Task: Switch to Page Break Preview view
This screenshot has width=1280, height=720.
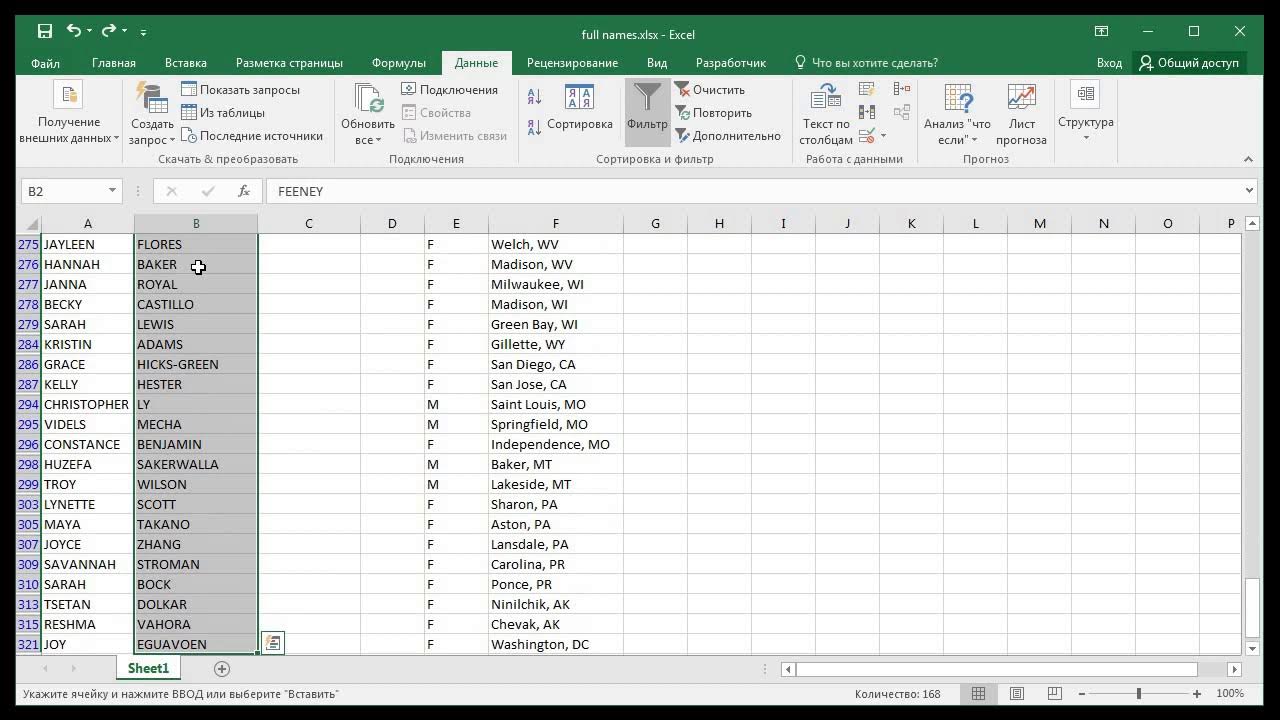Action: point(1055,693)
